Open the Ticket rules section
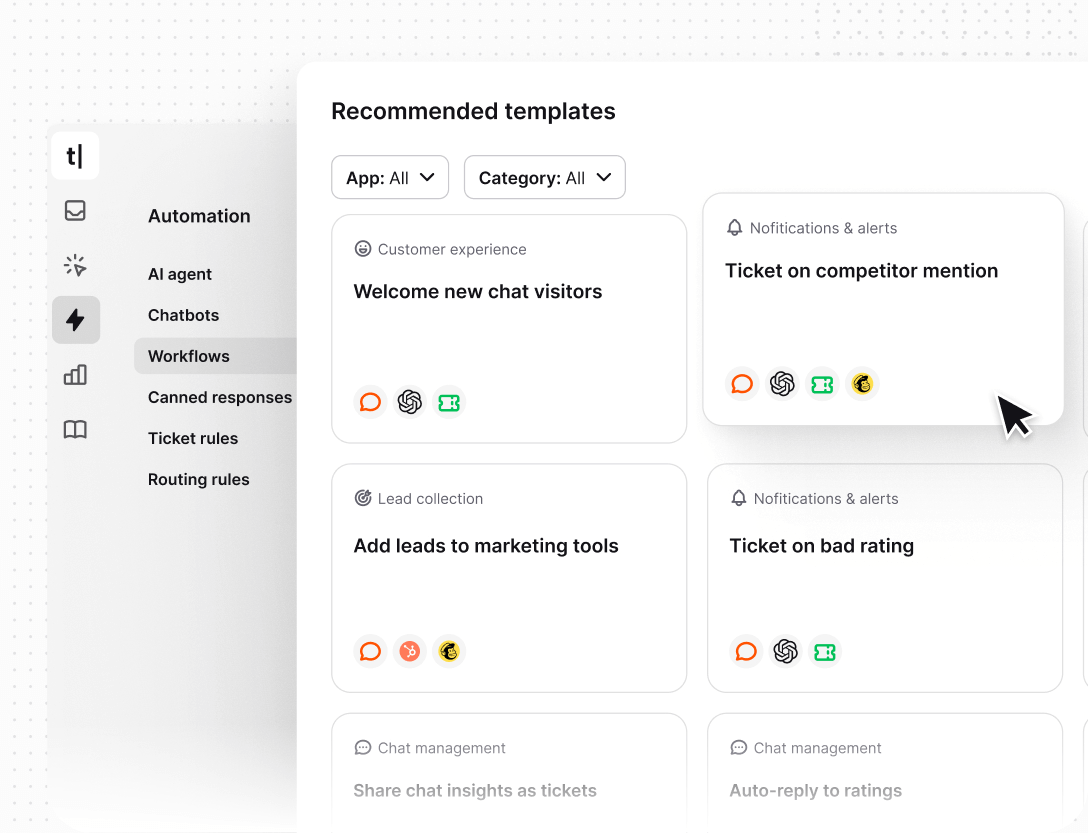Image resolution: width=1088 pixels, height=833 pixels. [x=193, y=438]
